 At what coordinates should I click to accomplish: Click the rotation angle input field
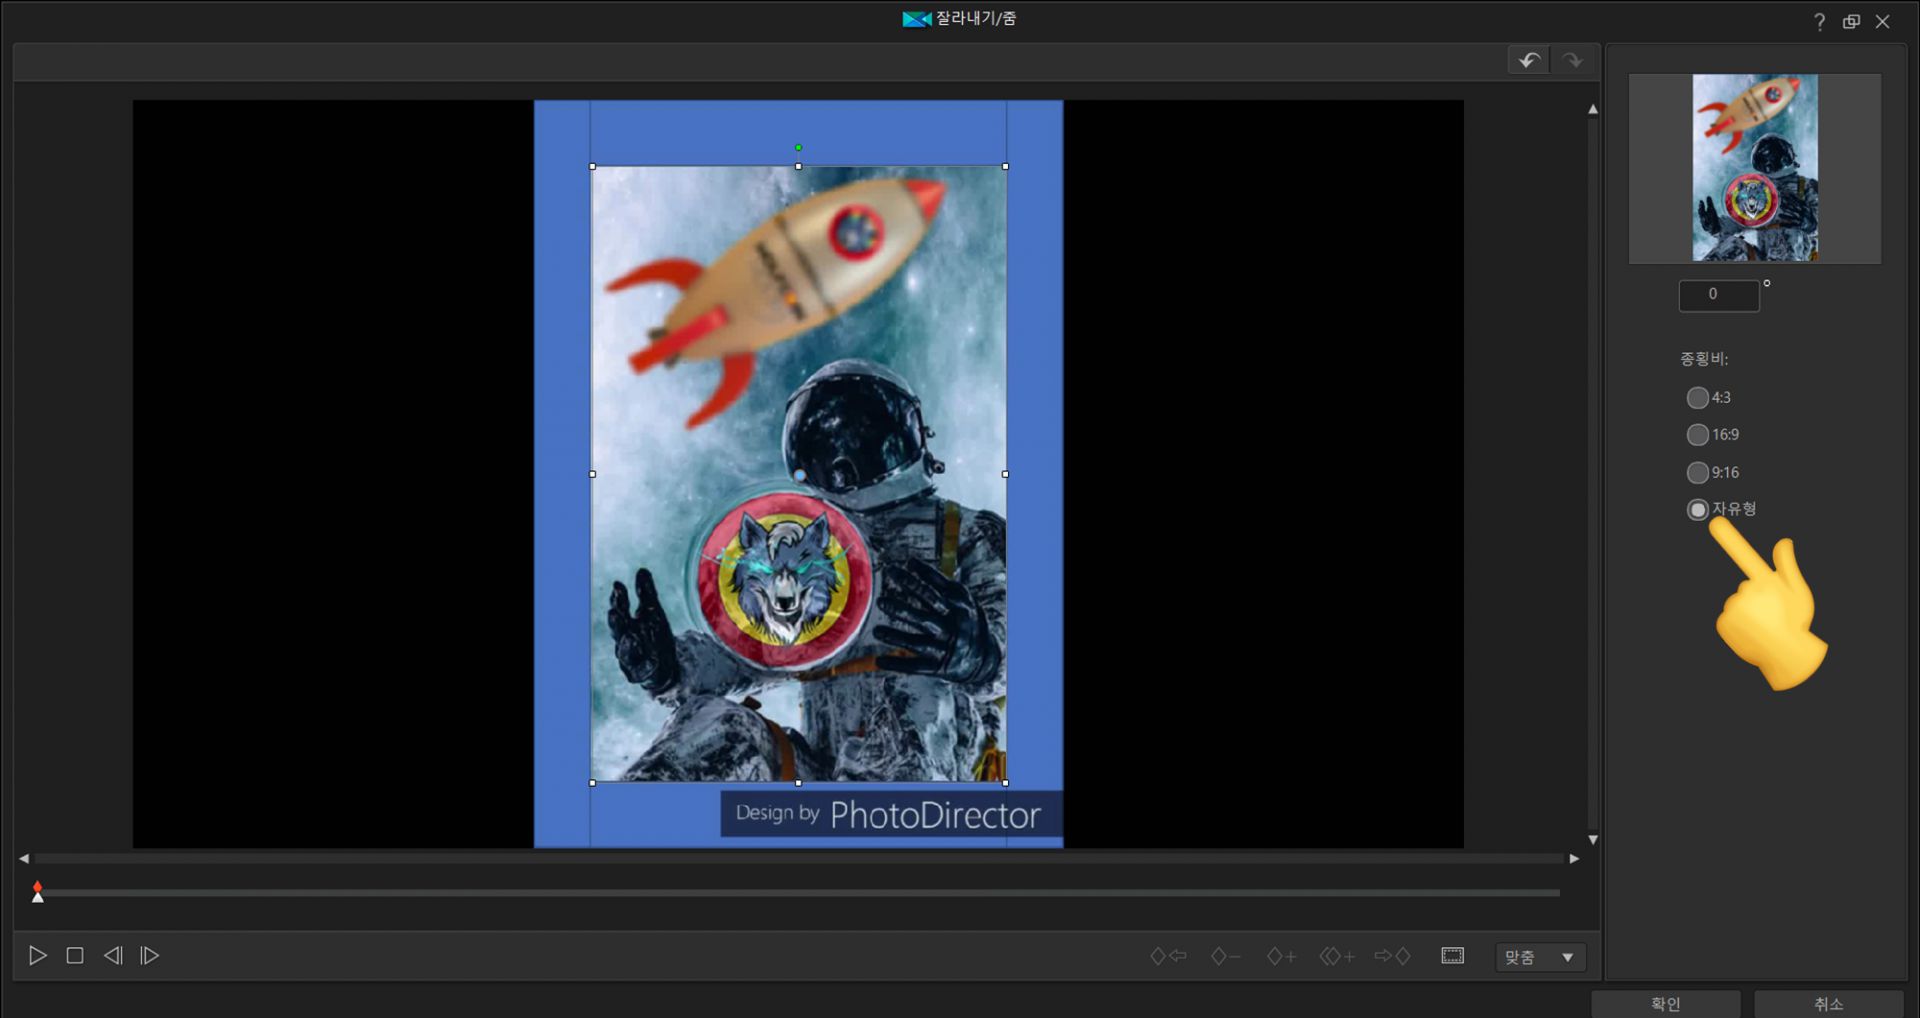click(x=1719, y=295)
